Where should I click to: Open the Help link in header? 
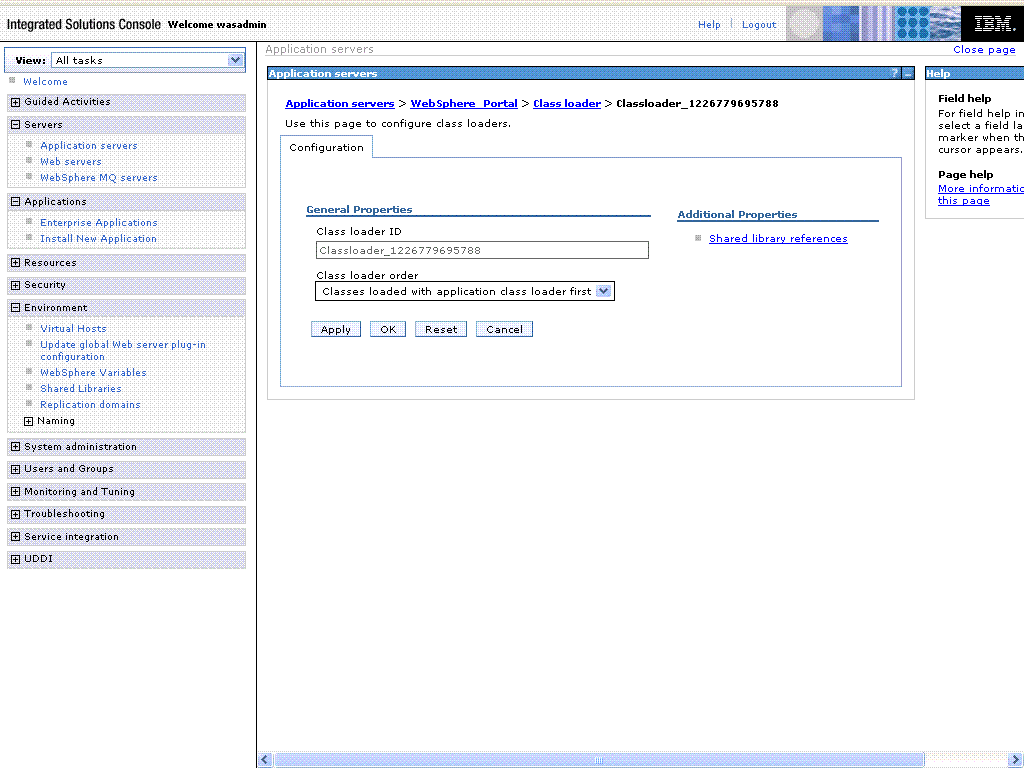[x=709, y=24]
